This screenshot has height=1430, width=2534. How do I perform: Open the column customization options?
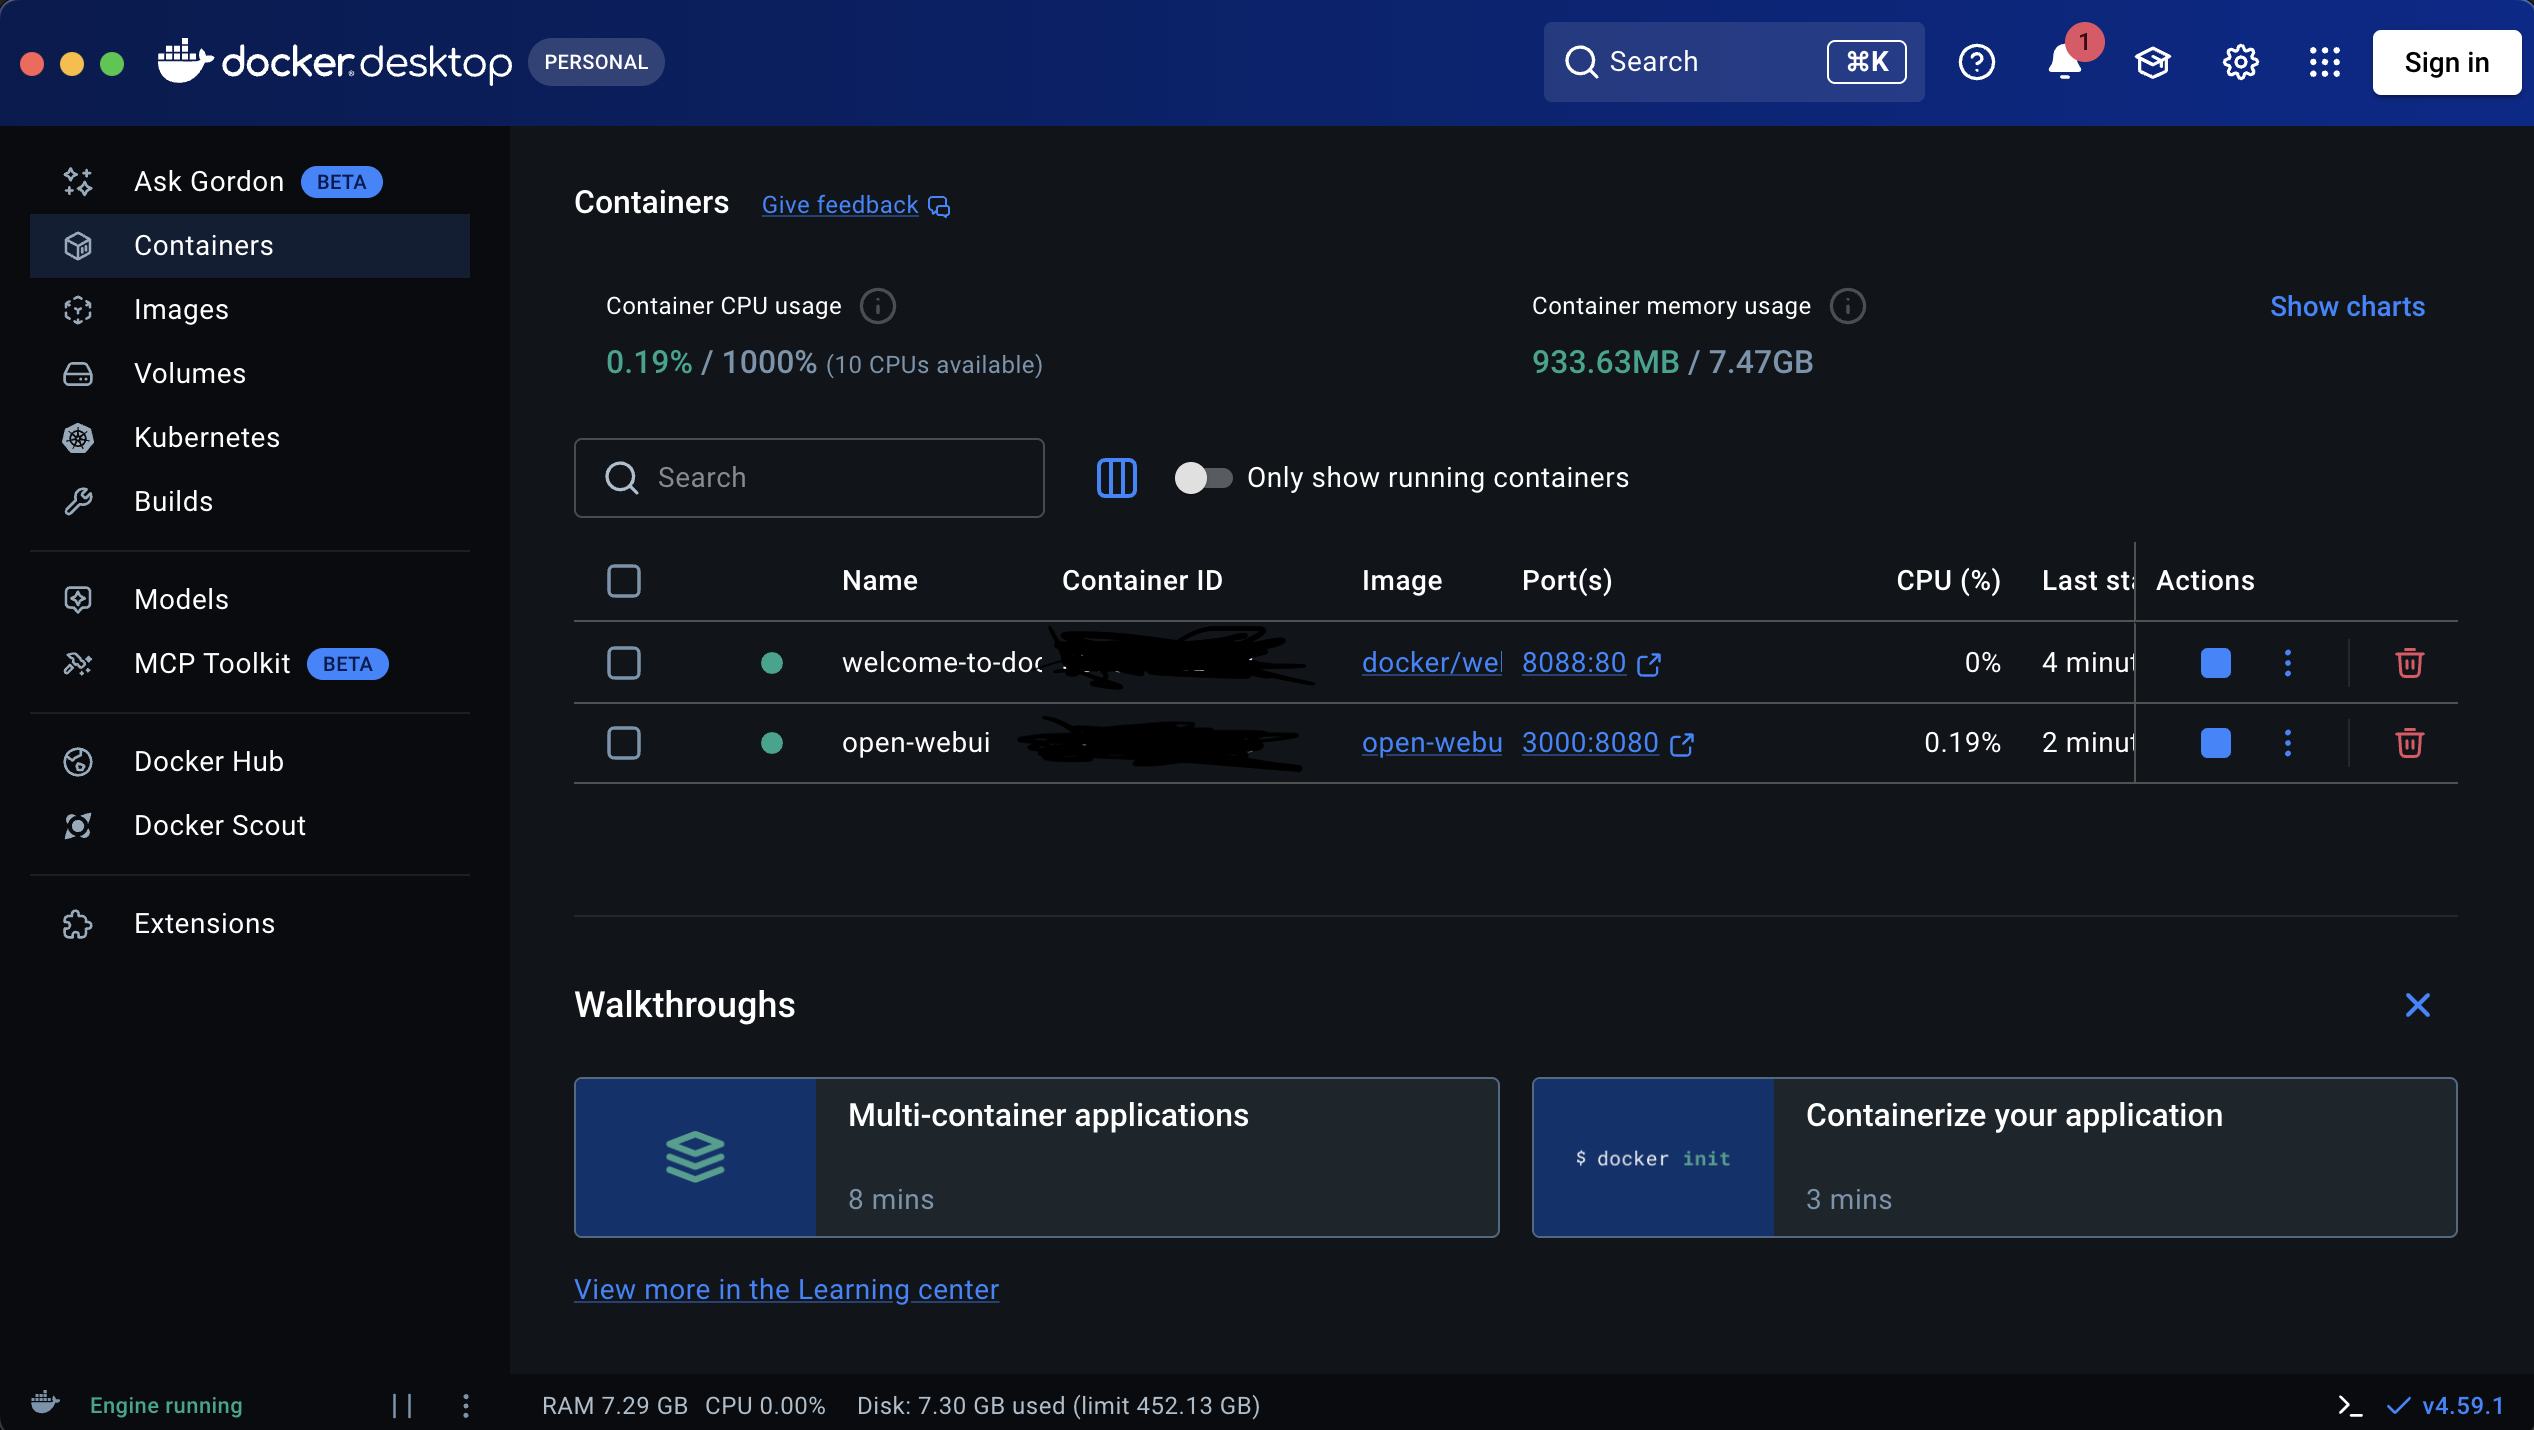pyautogui.click(x=1116, y=478)
